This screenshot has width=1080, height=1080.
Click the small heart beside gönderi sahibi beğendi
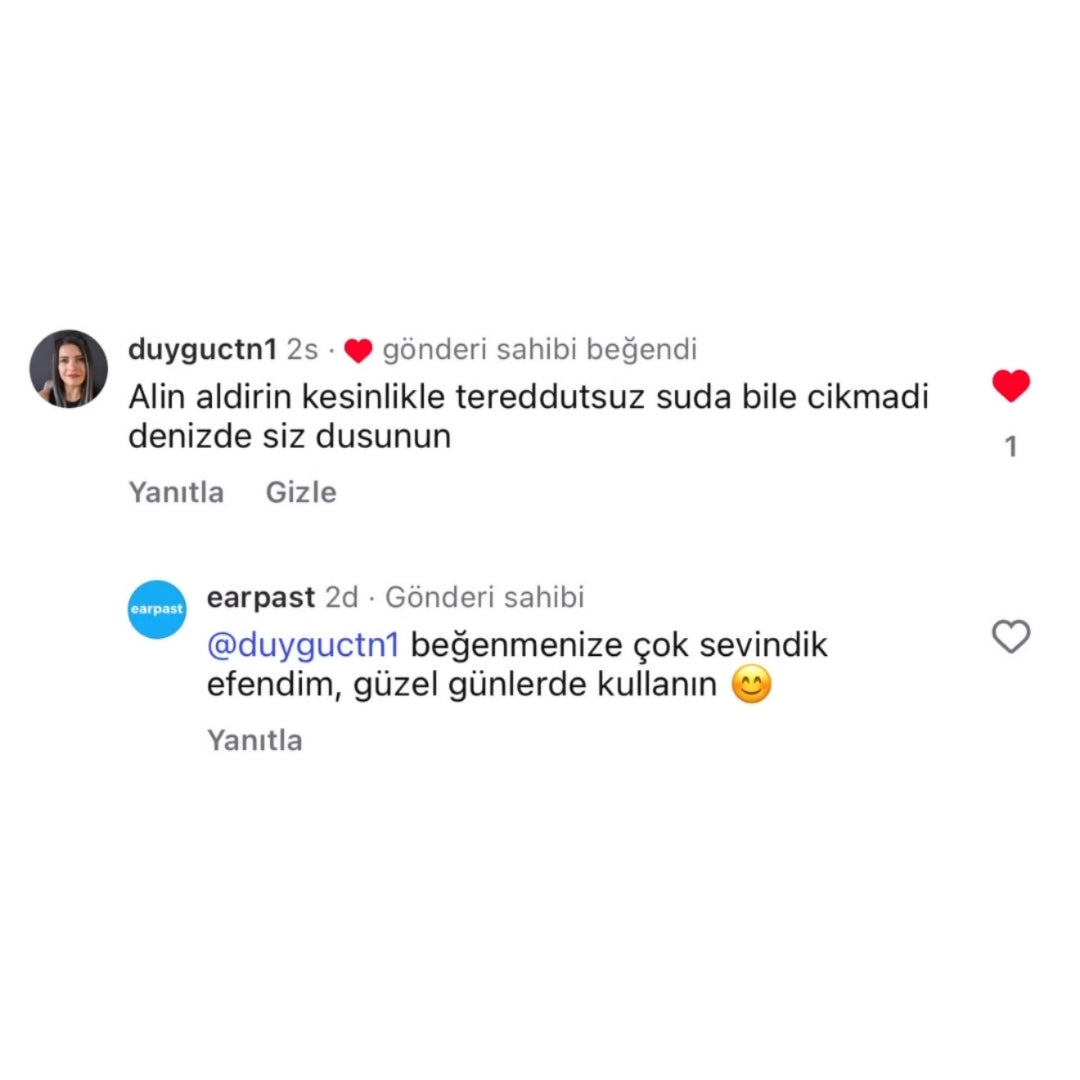(x=358, y=350)
